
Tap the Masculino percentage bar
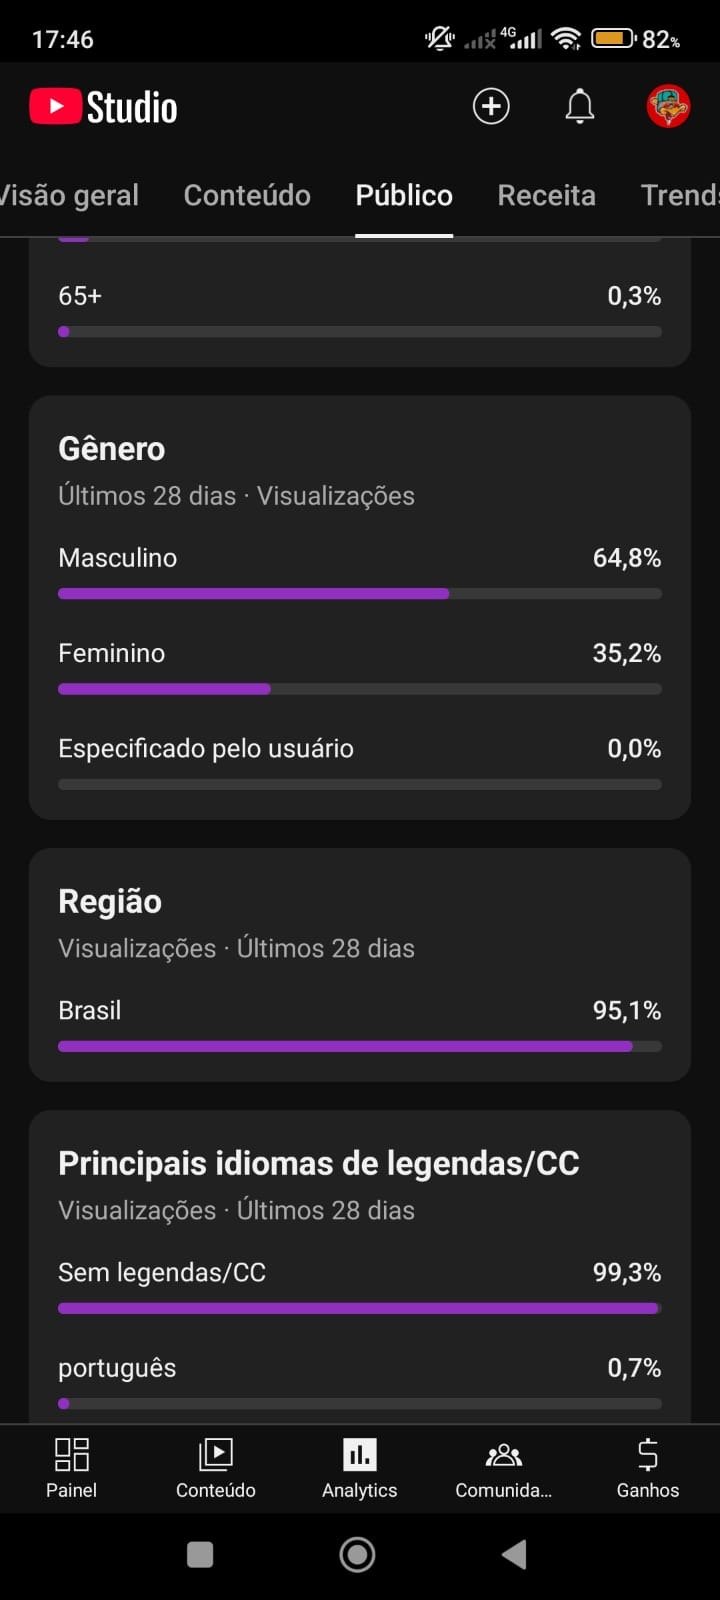pos(359,593)
